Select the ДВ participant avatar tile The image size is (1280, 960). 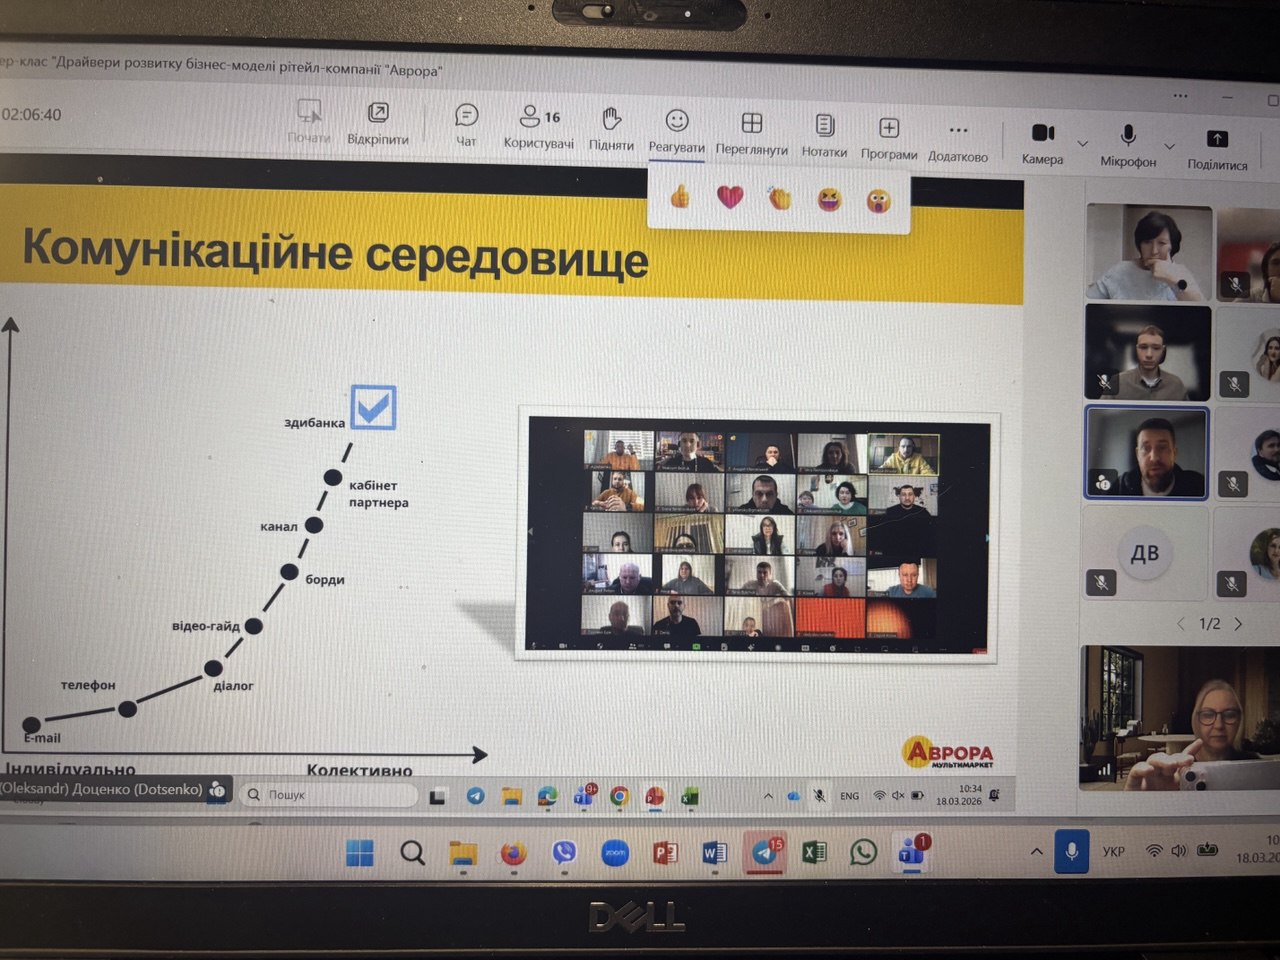pos(1144,553)
